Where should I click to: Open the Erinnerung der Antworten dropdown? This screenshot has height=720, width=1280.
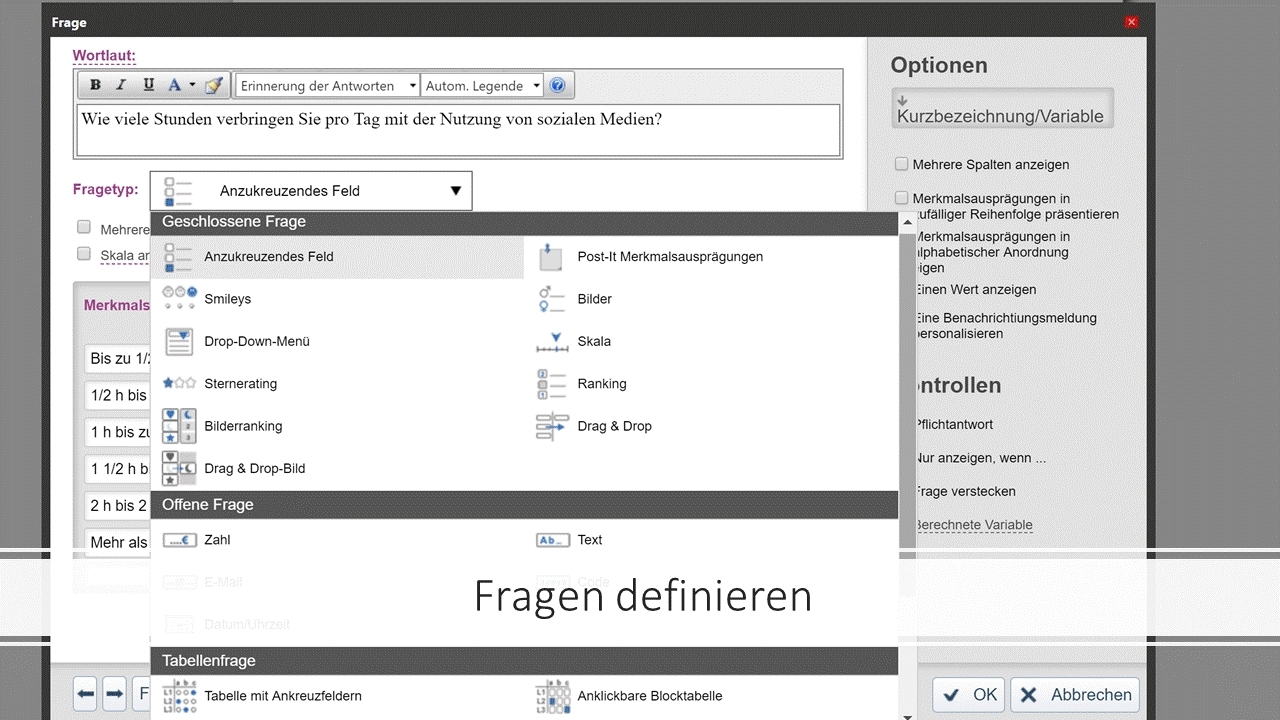(328, 86)
